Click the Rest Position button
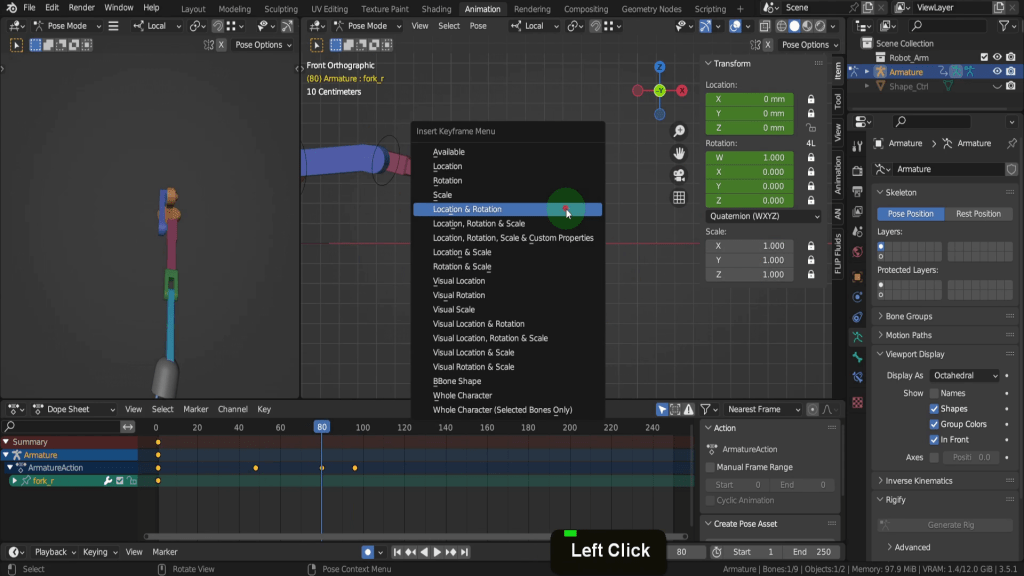Viewport: 1024px width, 576px height. pos(978,214)
